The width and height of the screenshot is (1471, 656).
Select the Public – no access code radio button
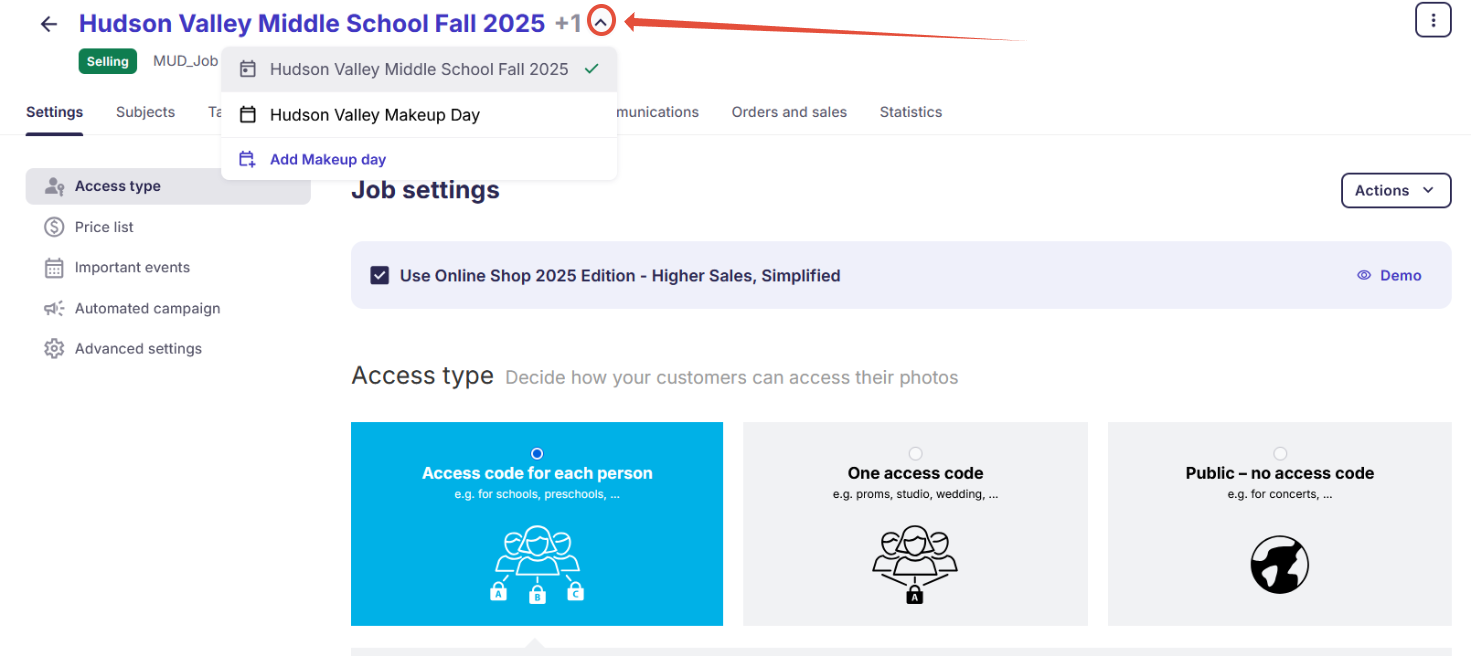point(1280,454)
